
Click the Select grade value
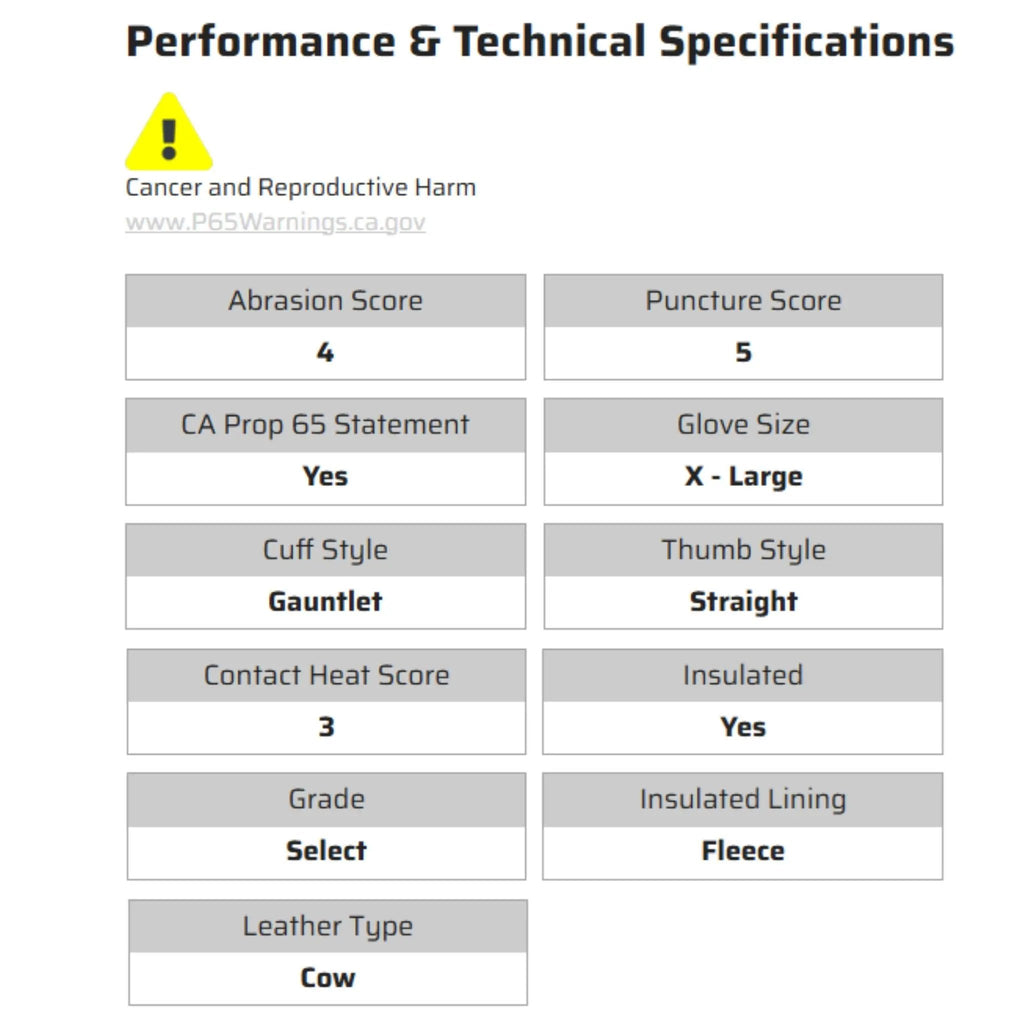click(x=326, y=851)
